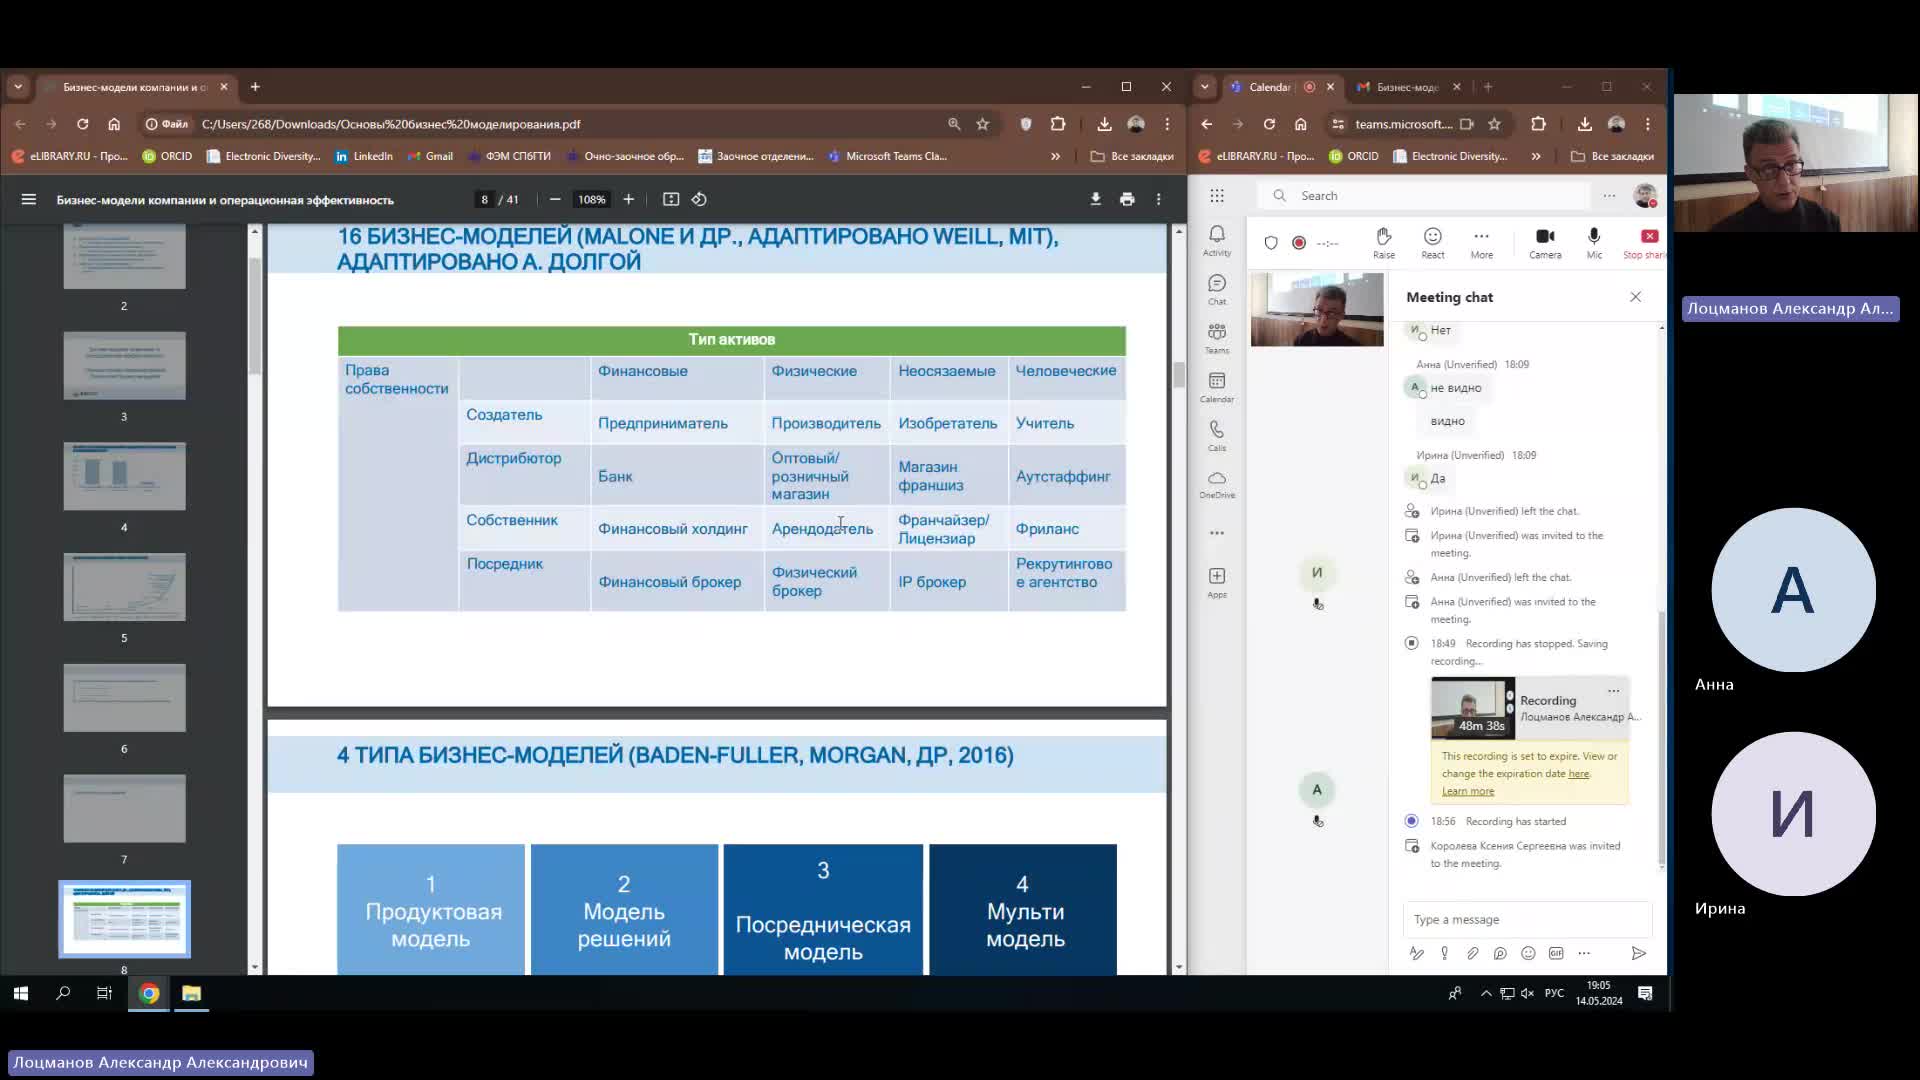Open Microsoft Teams Cla... bookmark

tap(887, 156)
